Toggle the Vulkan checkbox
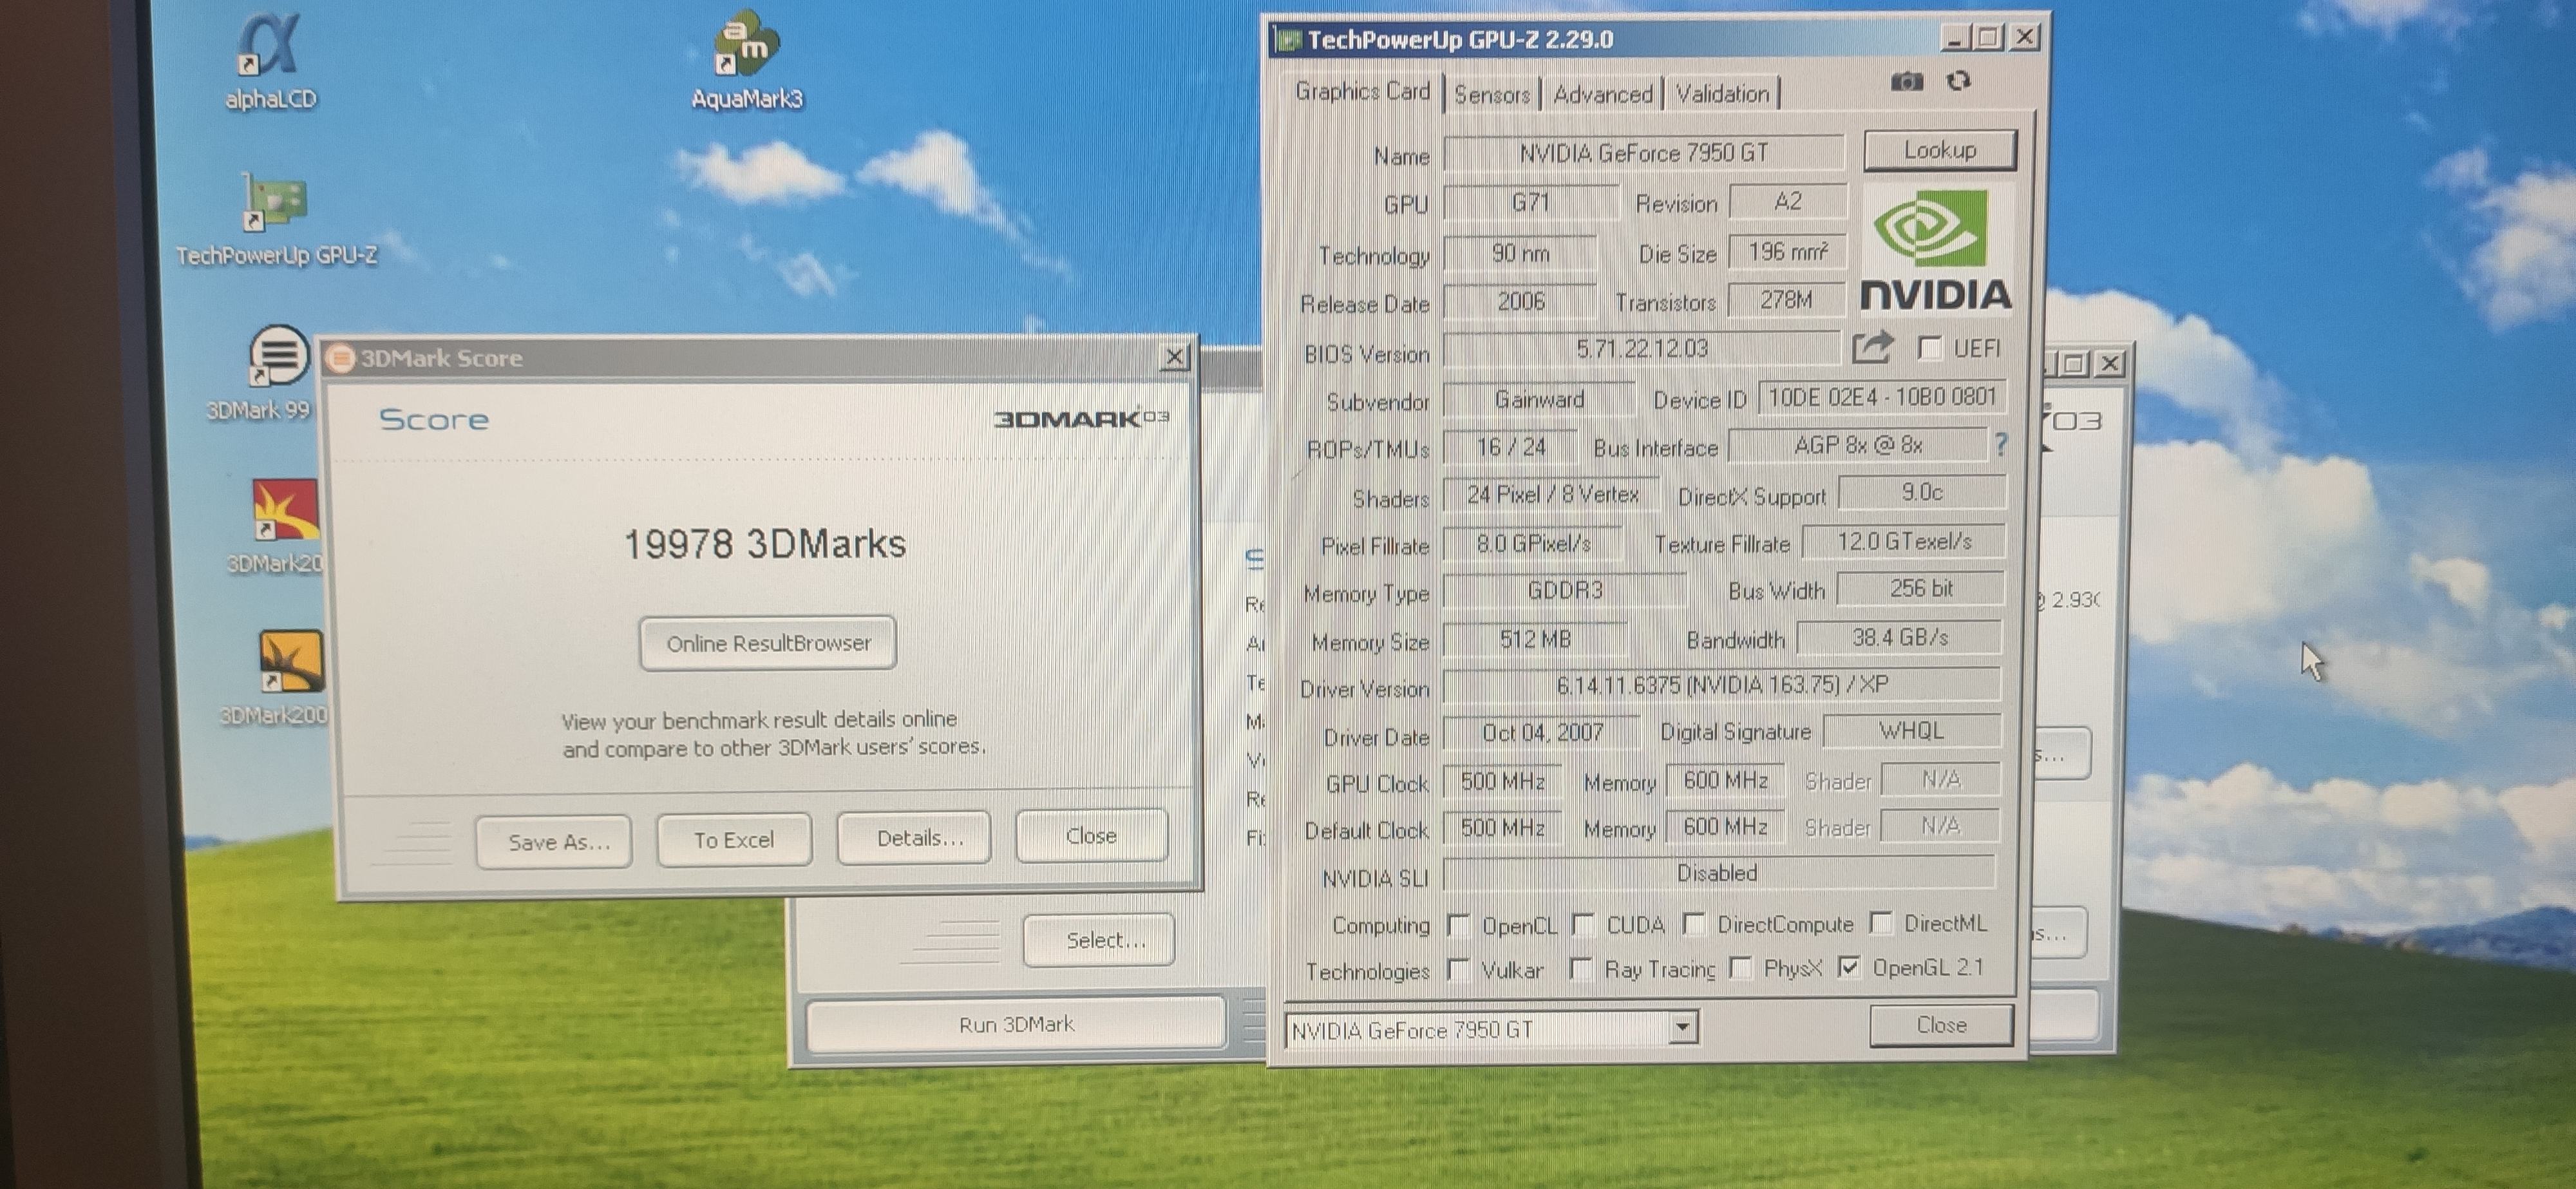 click(x=1458, y=969)
